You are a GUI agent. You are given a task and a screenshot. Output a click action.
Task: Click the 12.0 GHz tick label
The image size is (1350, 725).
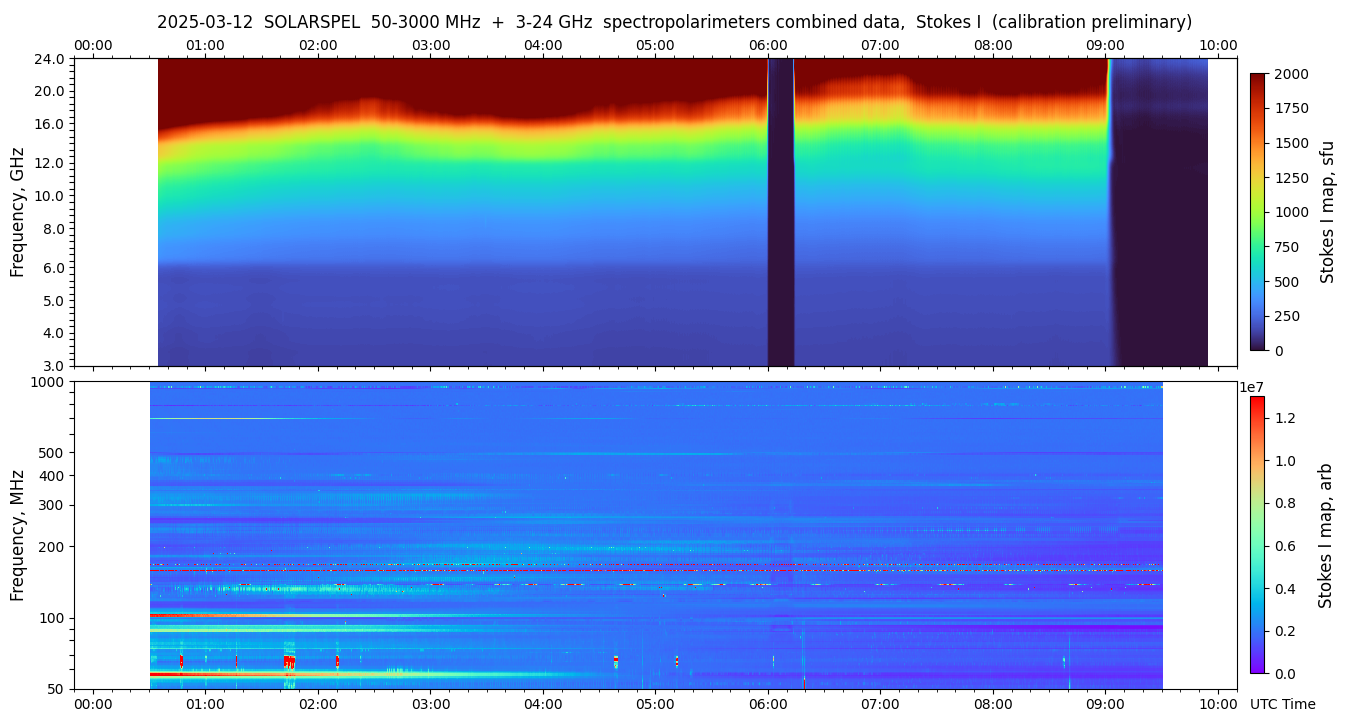[x=51, y=163]
